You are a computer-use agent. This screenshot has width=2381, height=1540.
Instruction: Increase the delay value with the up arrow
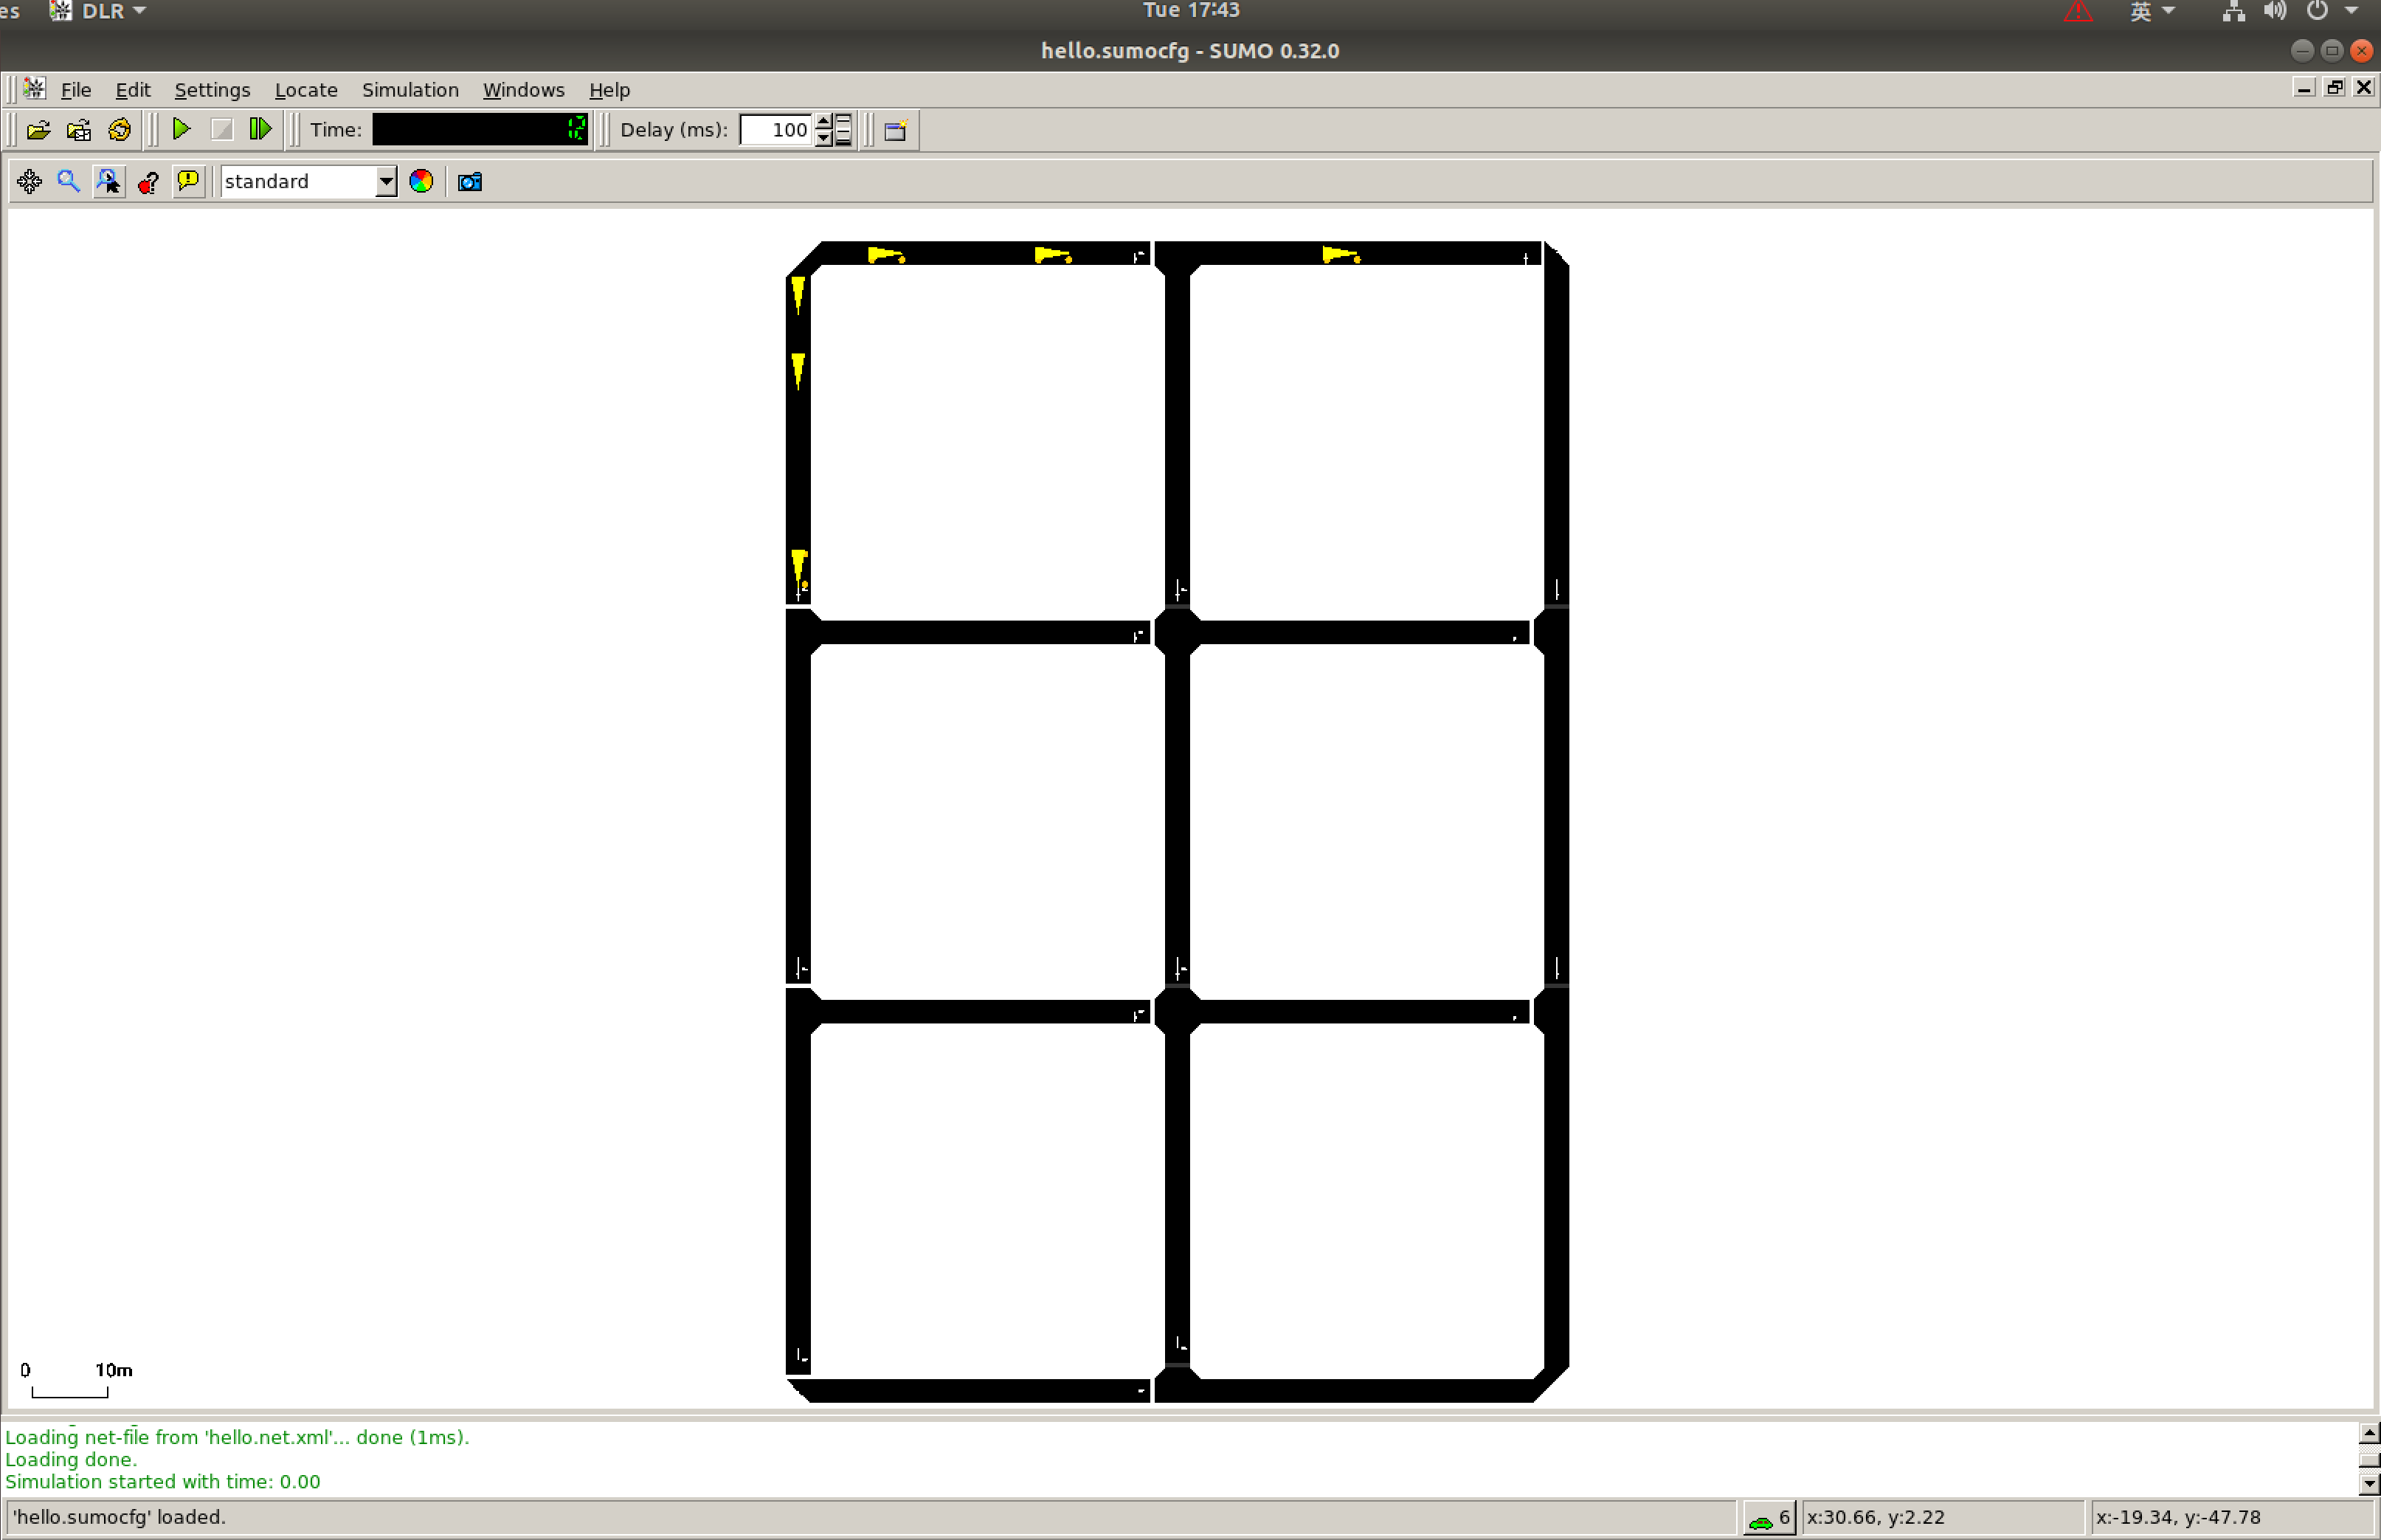pos(823,122)
